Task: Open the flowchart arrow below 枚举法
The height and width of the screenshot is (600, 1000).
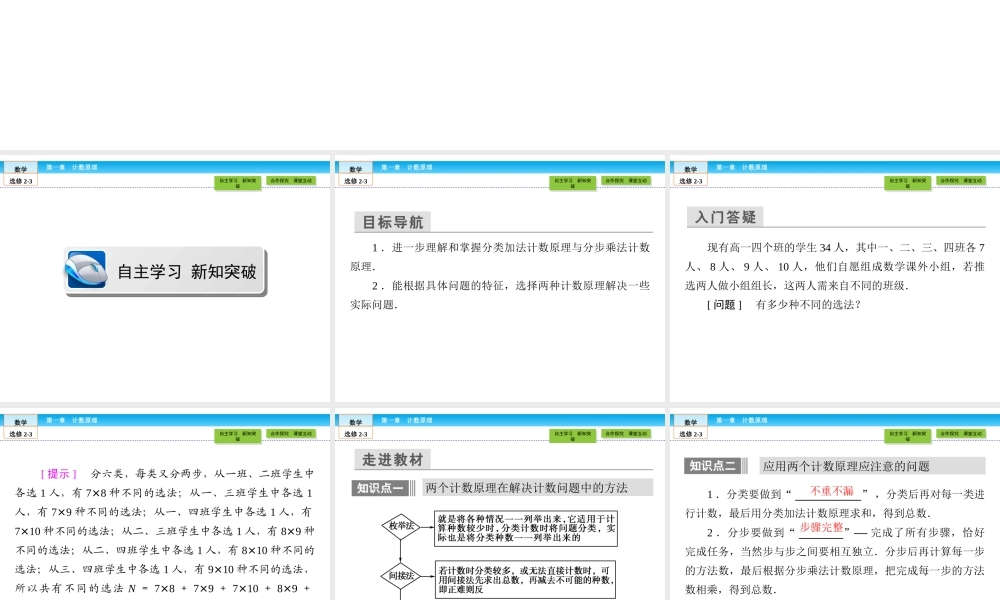Action: [401, 552]
